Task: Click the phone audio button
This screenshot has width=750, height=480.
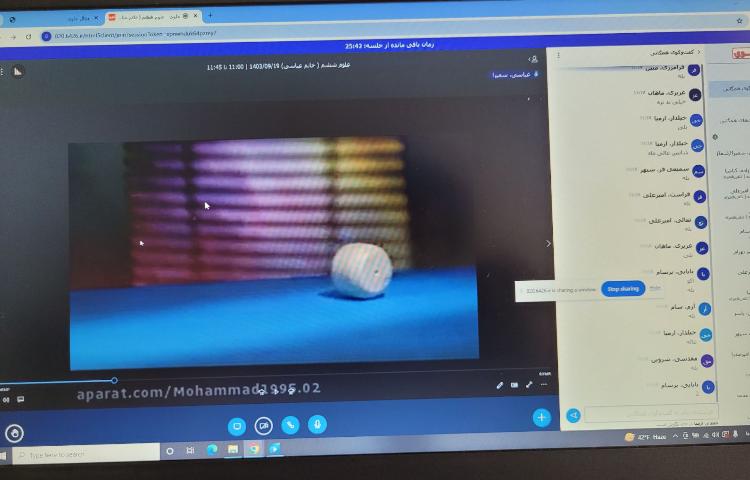Action: tap(291, 425)
